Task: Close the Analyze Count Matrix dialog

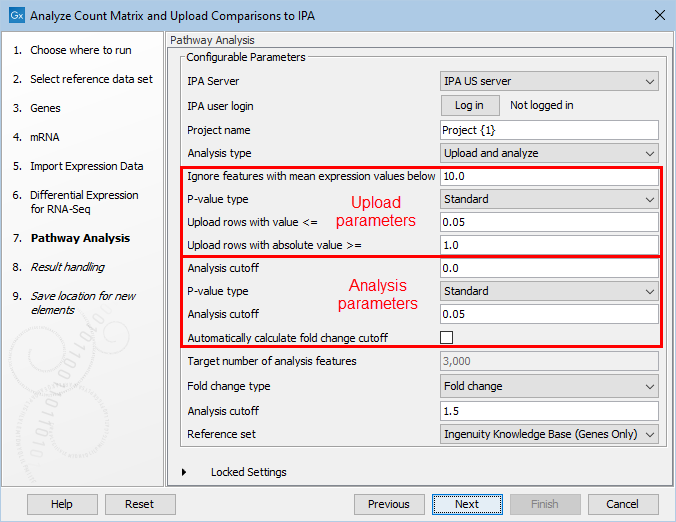Action: tap(658, 15)
